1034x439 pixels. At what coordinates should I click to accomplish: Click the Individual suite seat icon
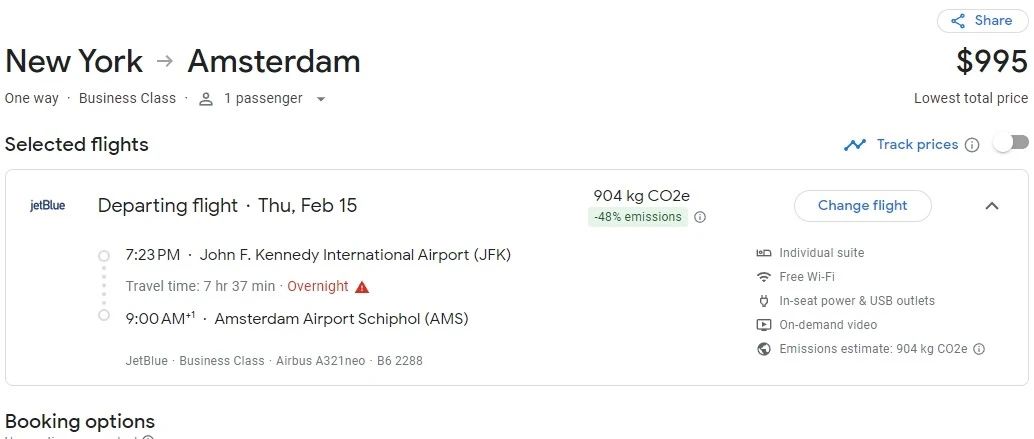pyautogui.click(x=764, y=253)
